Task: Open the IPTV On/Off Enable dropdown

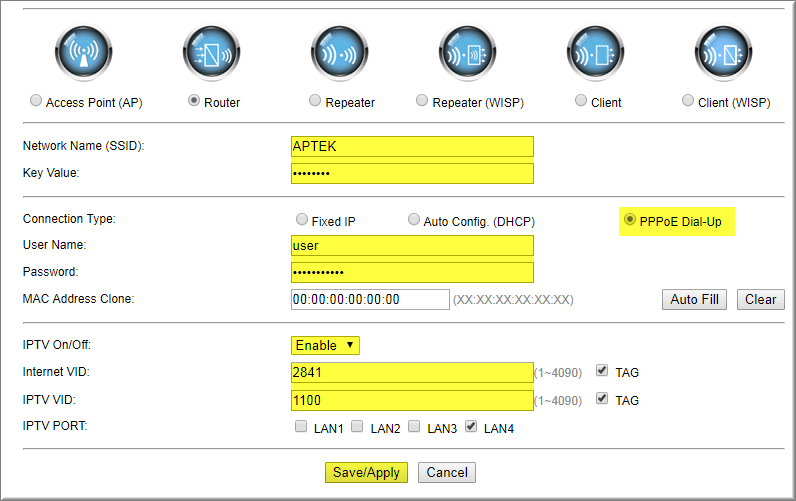Action: point(325,345)
